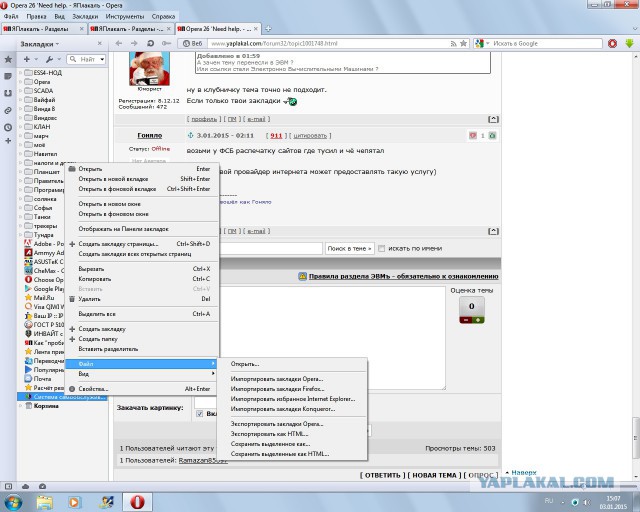Click the cloud sync icon in status bar
Image resolution: width=640 pixels, height=512 pixels.
[x=25, y=486]
